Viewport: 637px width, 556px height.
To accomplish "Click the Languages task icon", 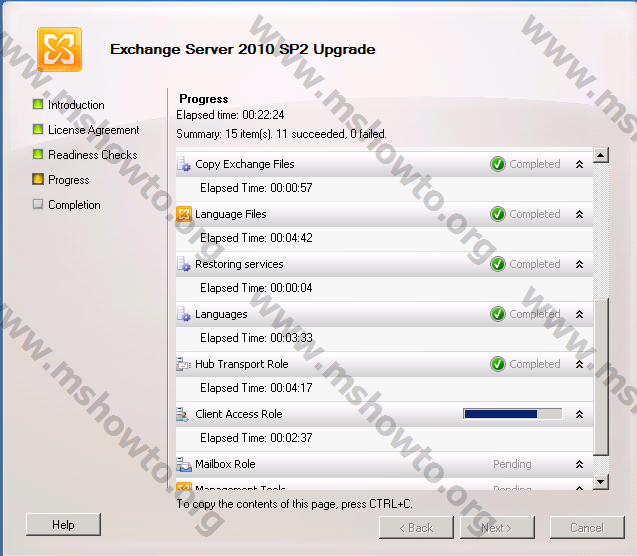I will [x=184, y=314].
